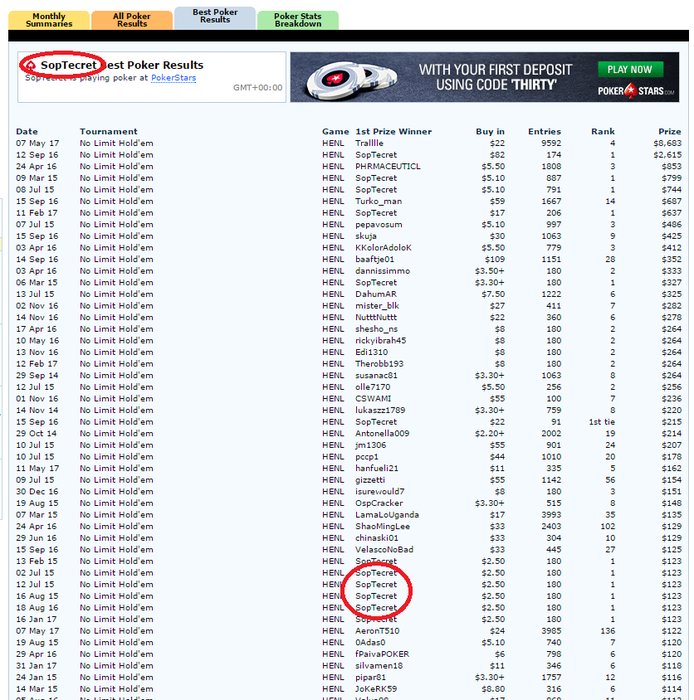Follow the PokerStars link

point(173,78)
